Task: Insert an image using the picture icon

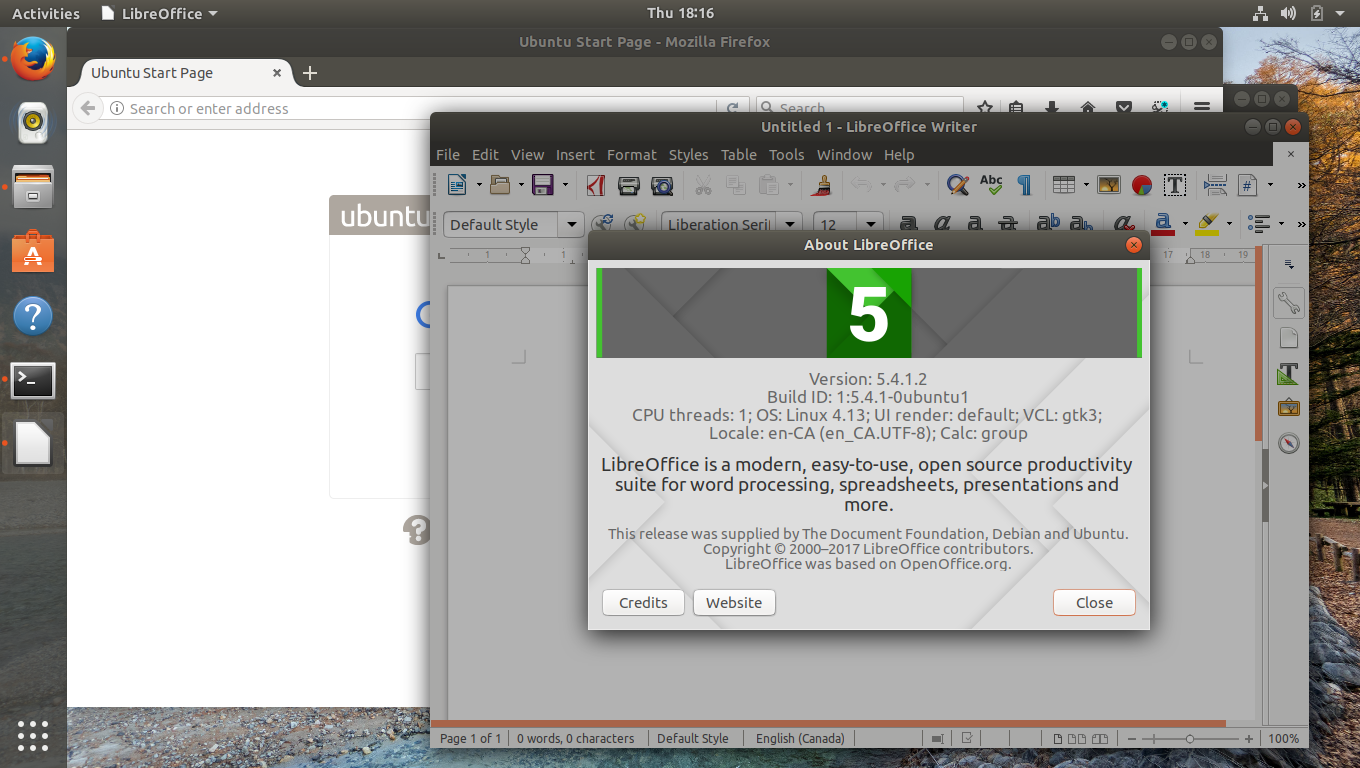Action: tap(1108, 185)
